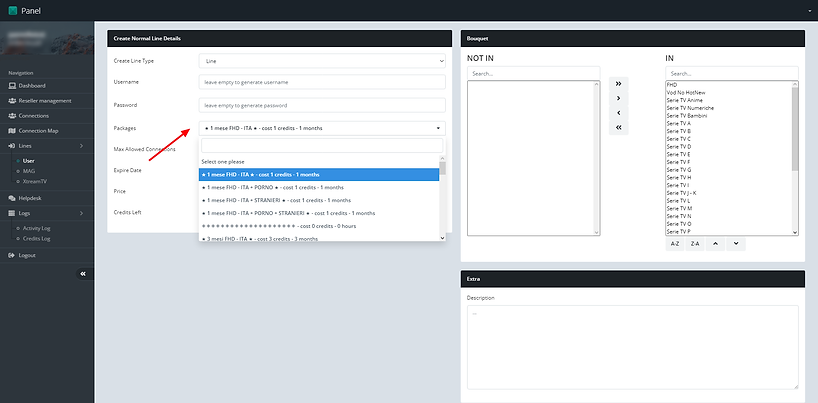
Task: Select 'ITA + PORNO + STRANIERI' 1 mese option
Action: [x=319, y=213]
